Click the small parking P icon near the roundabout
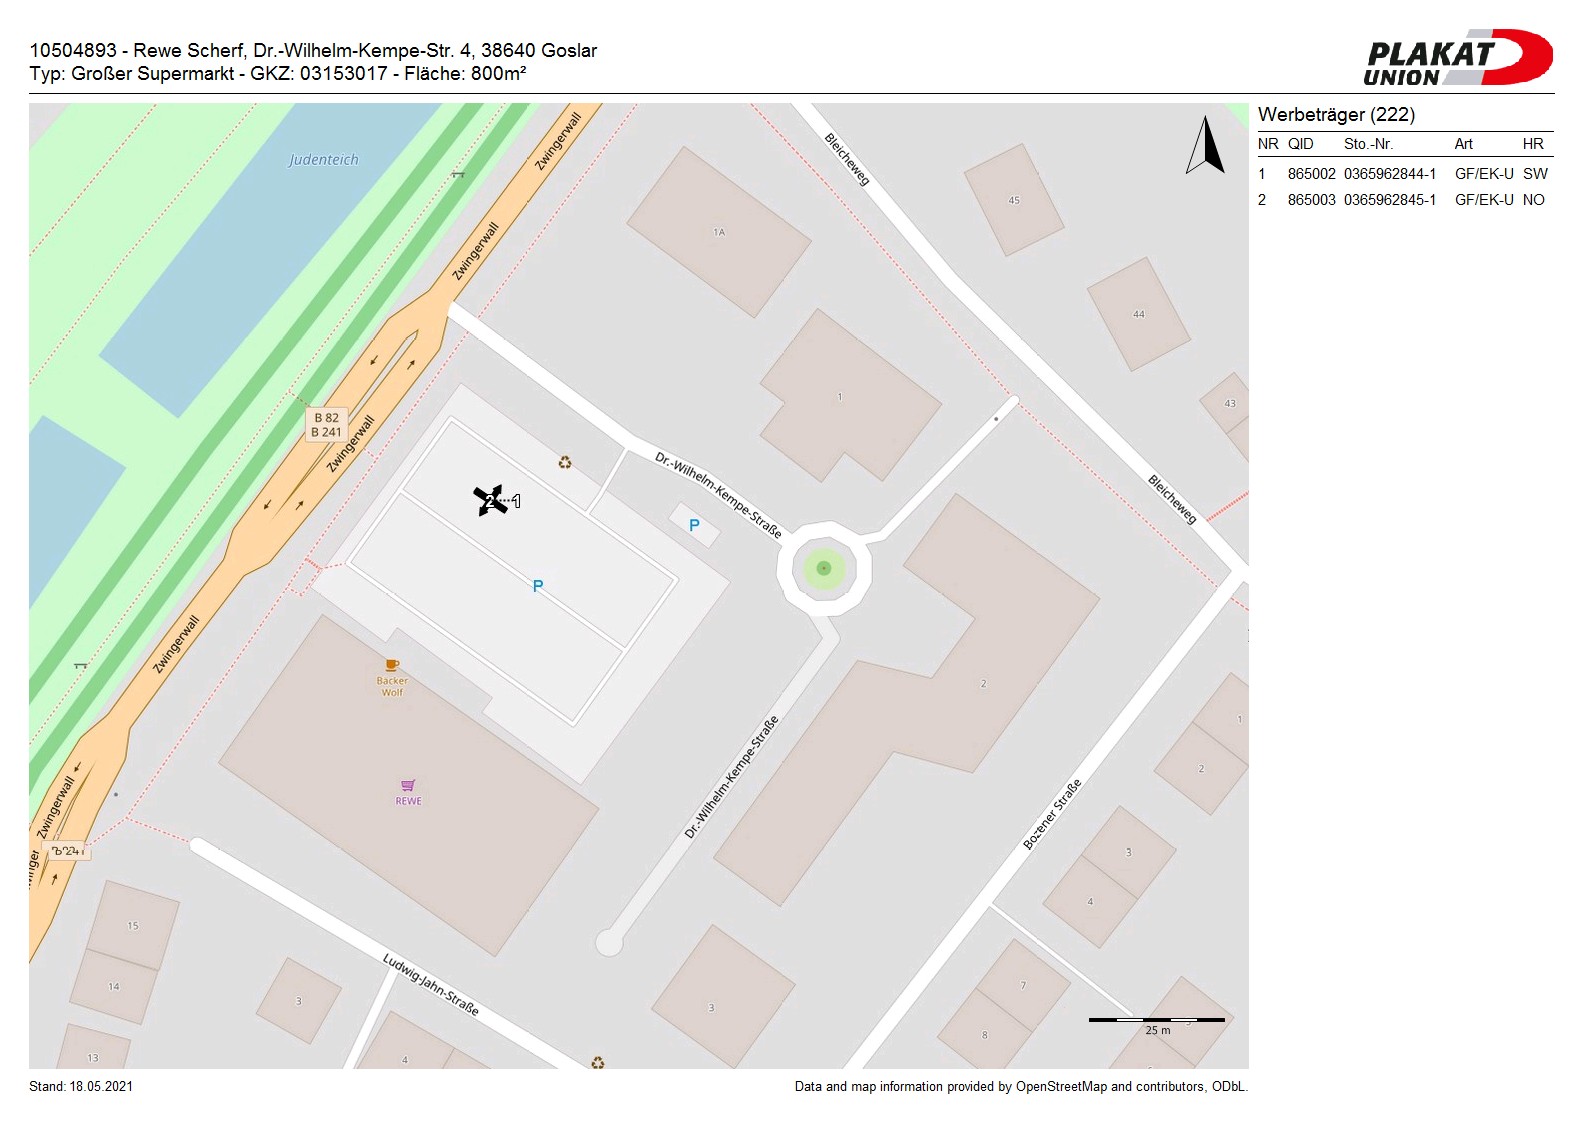This screenshot has height=1123, width=1587. click(x=694, y=525)
